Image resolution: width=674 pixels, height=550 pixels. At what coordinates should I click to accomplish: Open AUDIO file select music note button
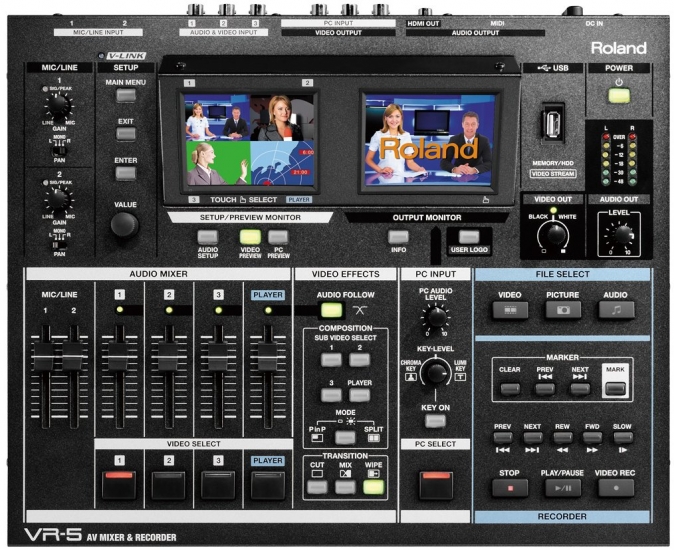616,309
